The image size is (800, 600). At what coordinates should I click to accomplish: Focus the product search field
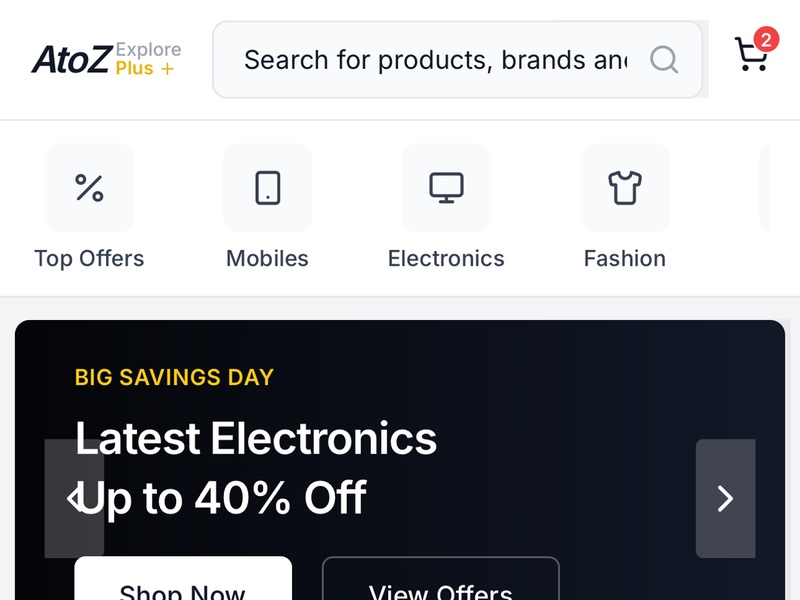435,60
